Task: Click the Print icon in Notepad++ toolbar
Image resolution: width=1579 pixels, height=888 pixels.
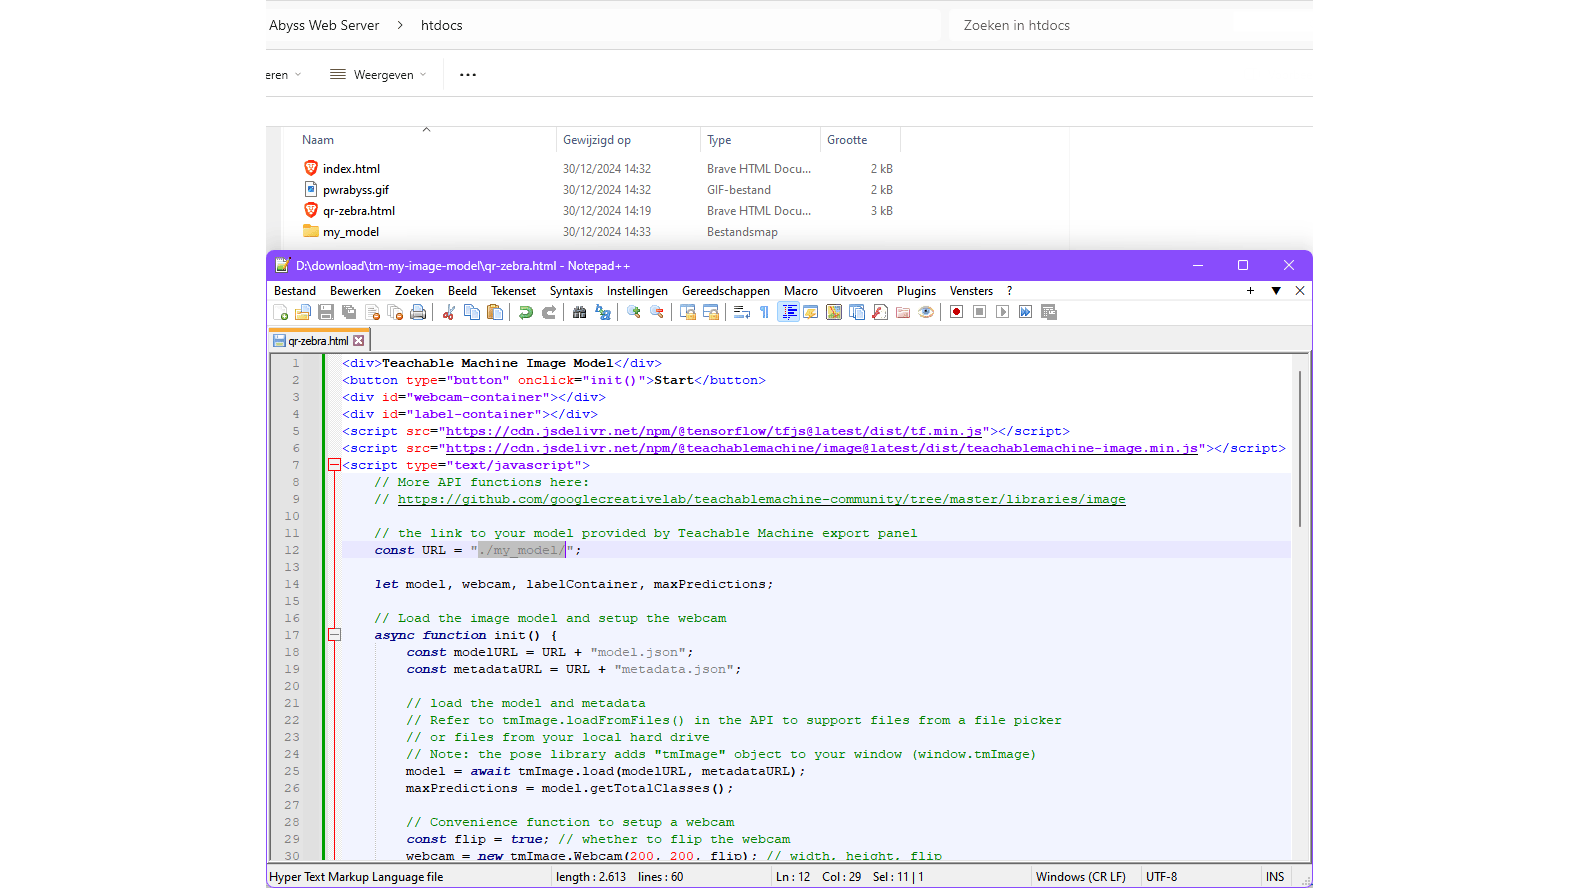Action: pyautogui.click(x=418, y=313)
